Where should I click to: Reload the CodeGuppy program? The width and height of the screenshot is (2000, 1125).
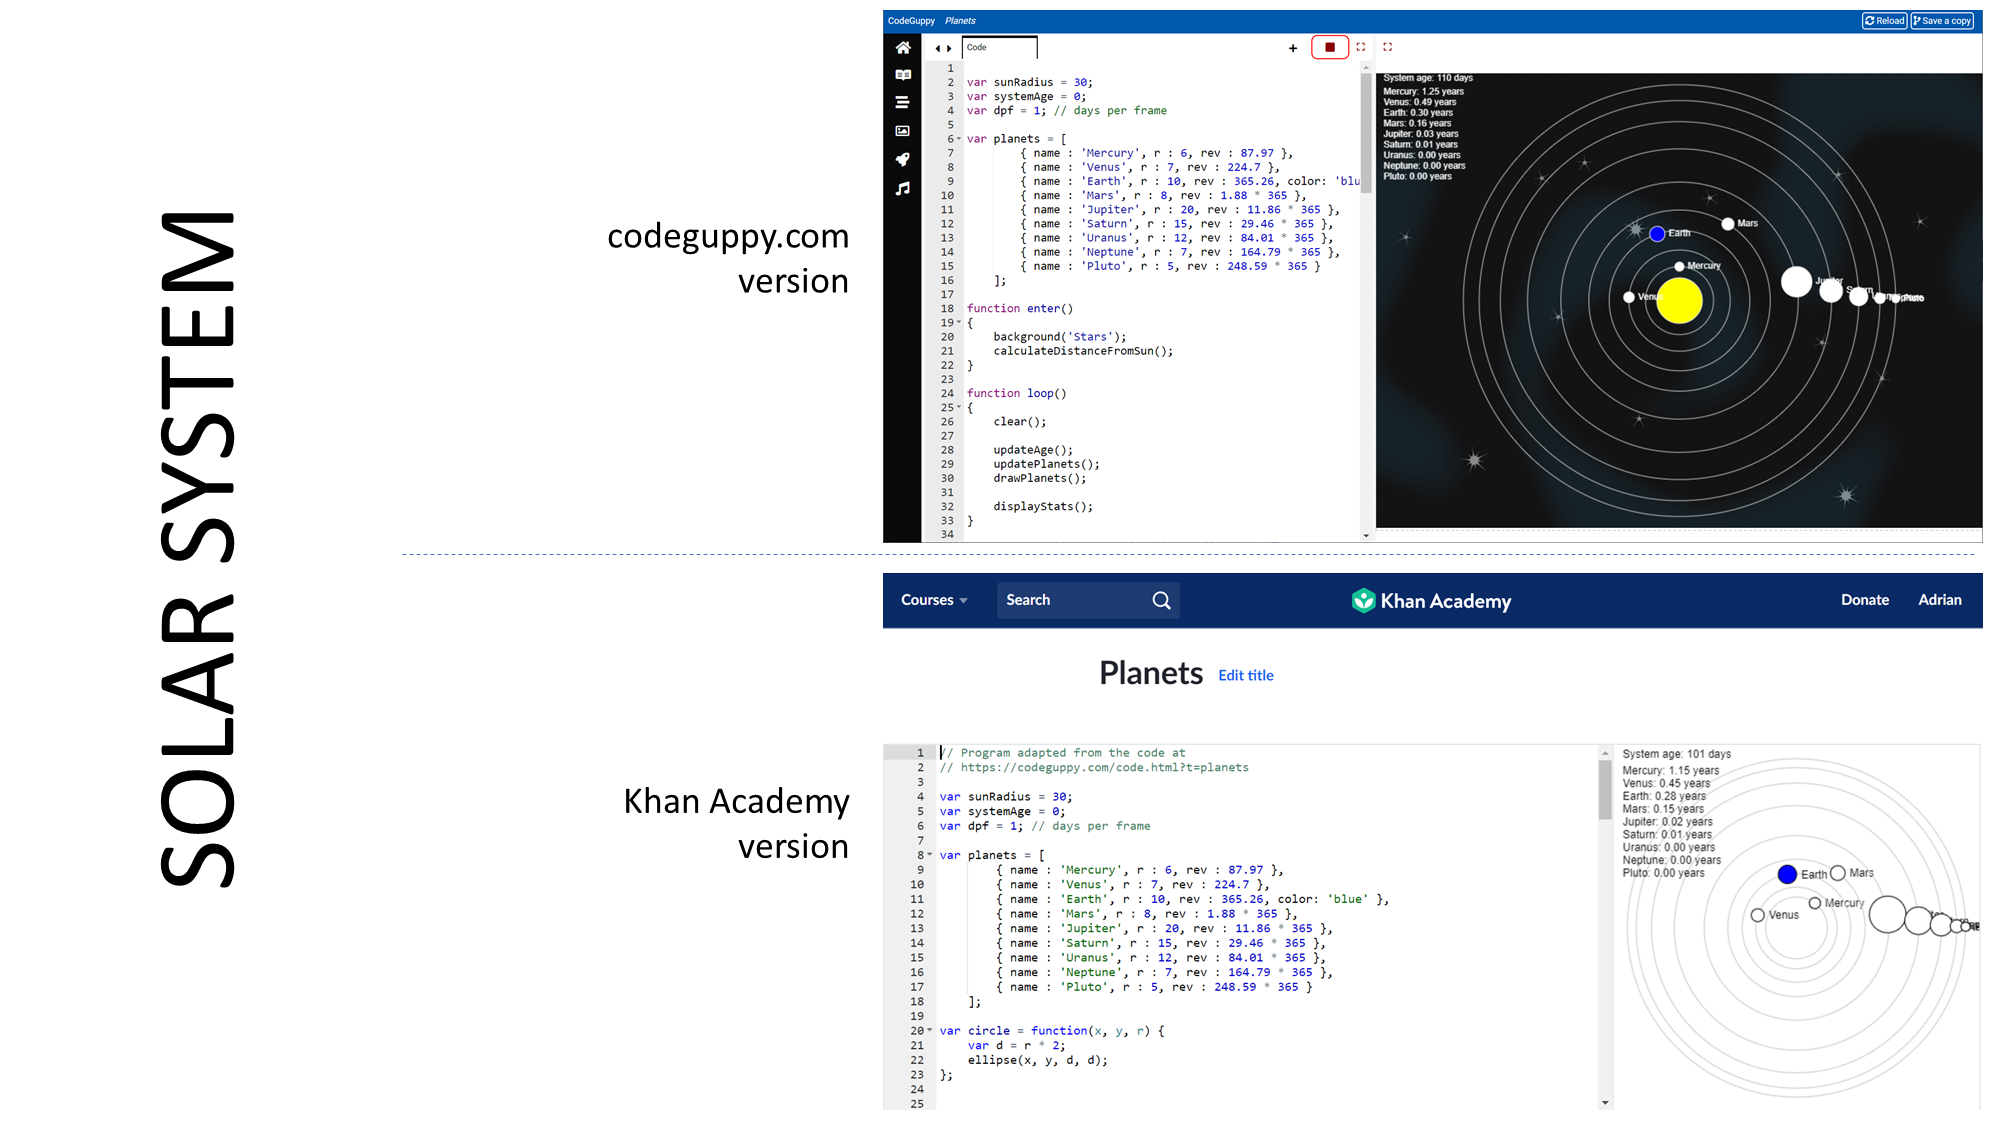[x=1885, y=21]
